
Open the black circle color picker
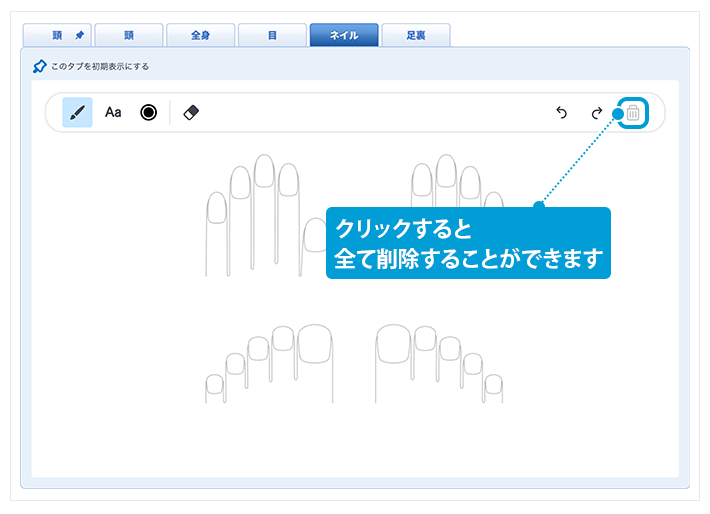tap(149, 113)
